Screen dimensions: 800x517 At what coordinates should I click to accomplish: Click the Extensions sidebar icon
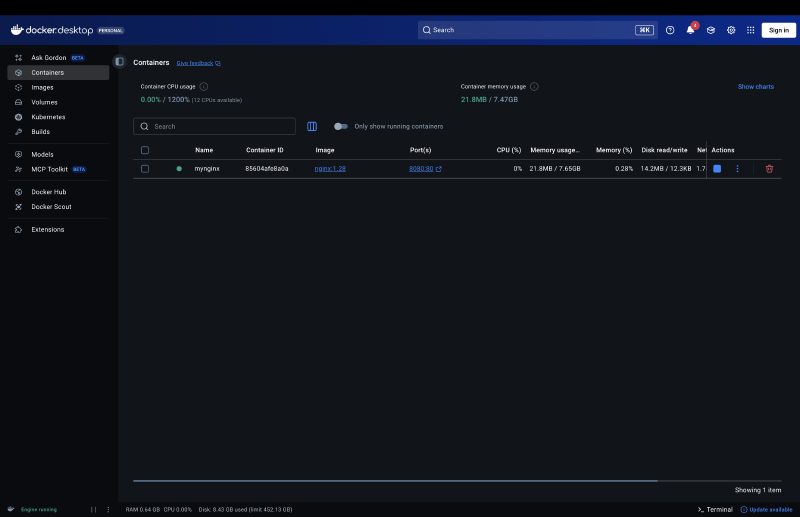[x=18, y=230]
